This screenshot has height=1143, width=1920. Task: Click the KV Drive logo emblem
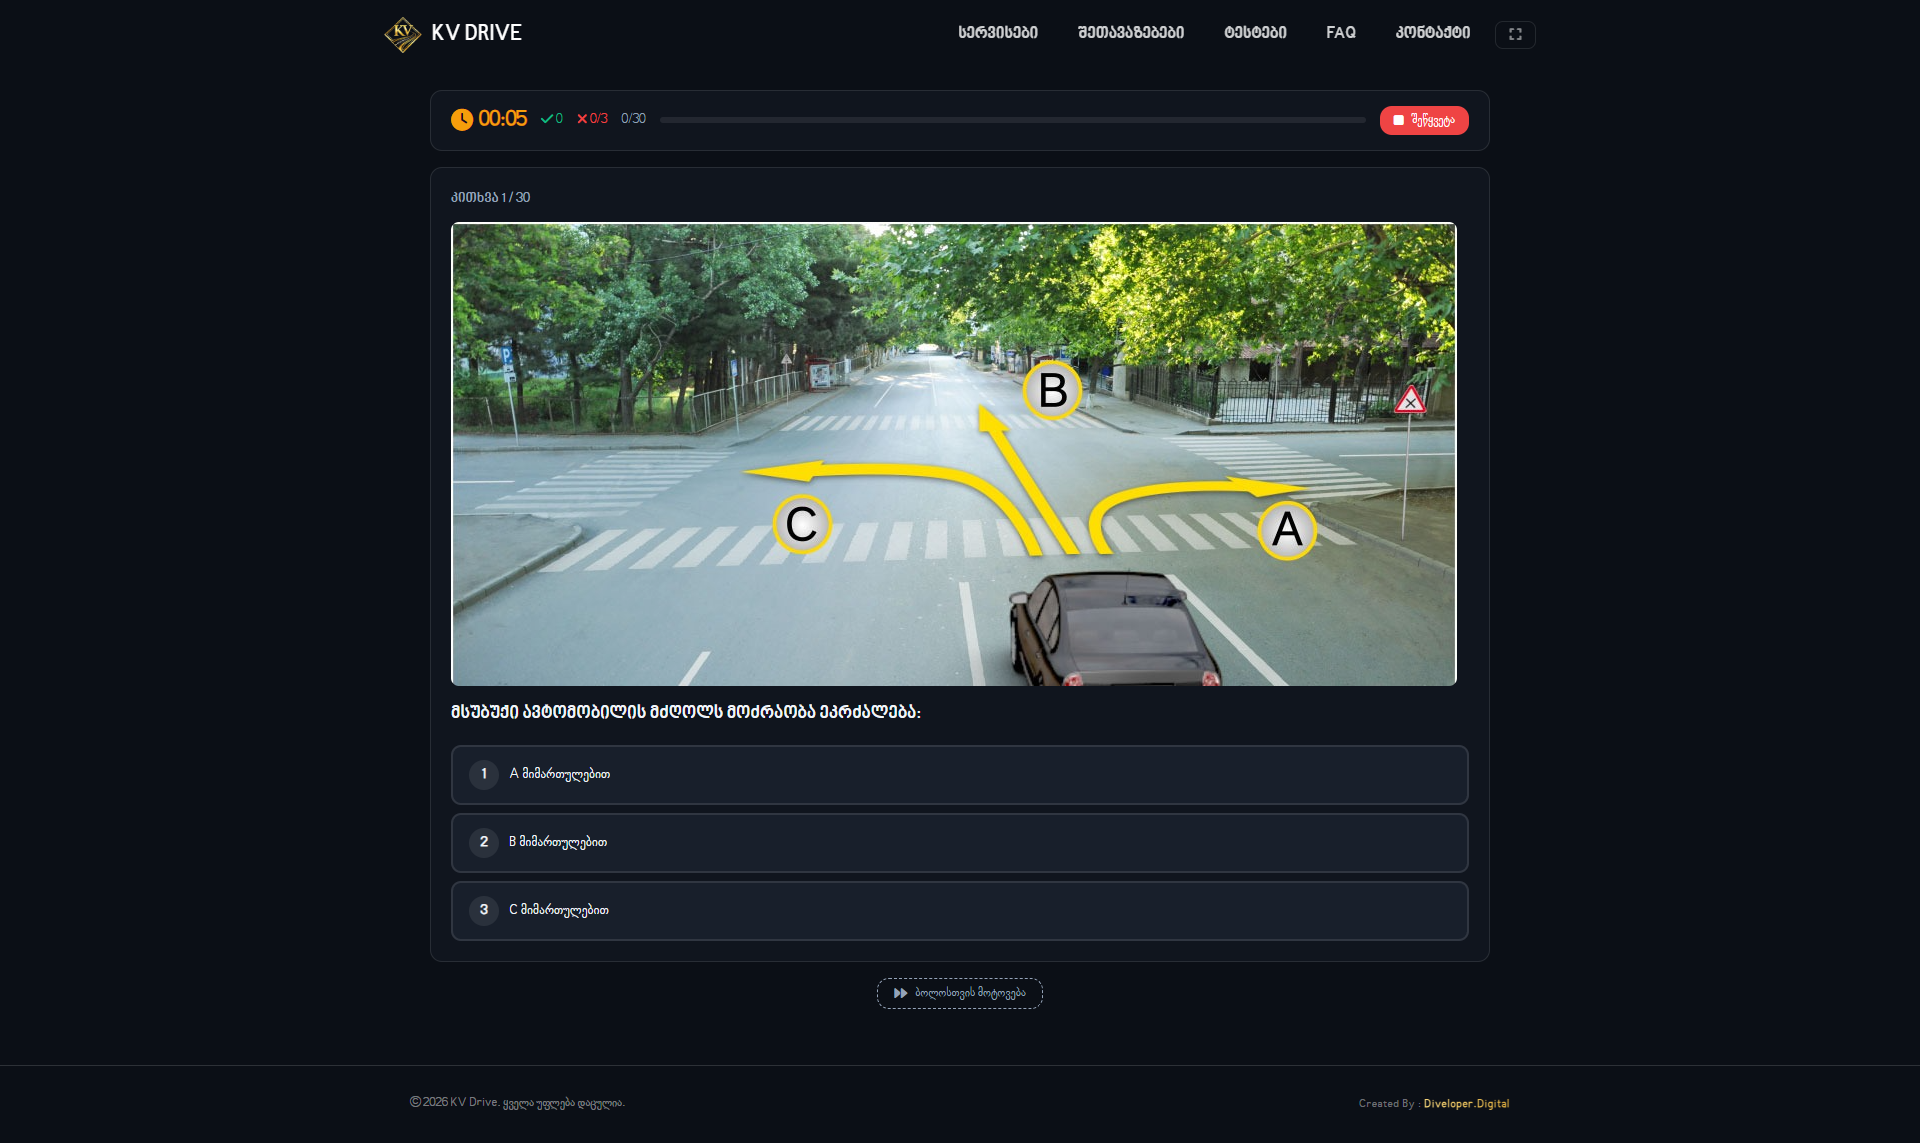(x=402, y=33)
